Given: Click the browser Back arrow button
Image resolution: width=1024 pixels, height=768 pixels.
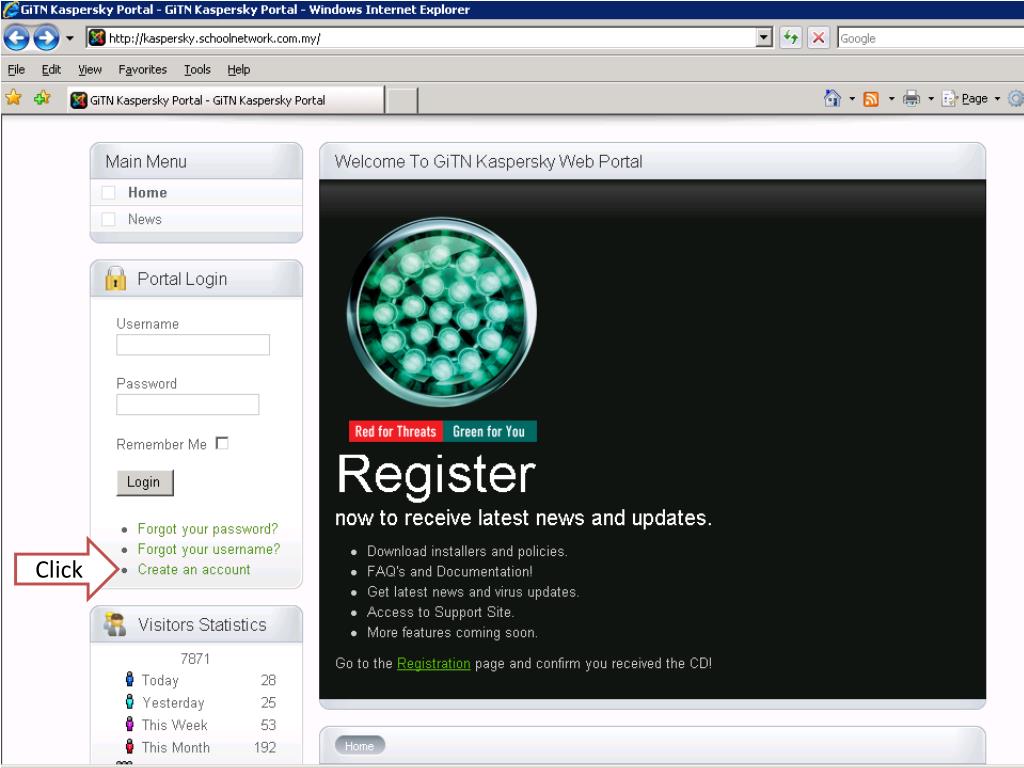Looking at the screenshot, I should pos(16,38).
